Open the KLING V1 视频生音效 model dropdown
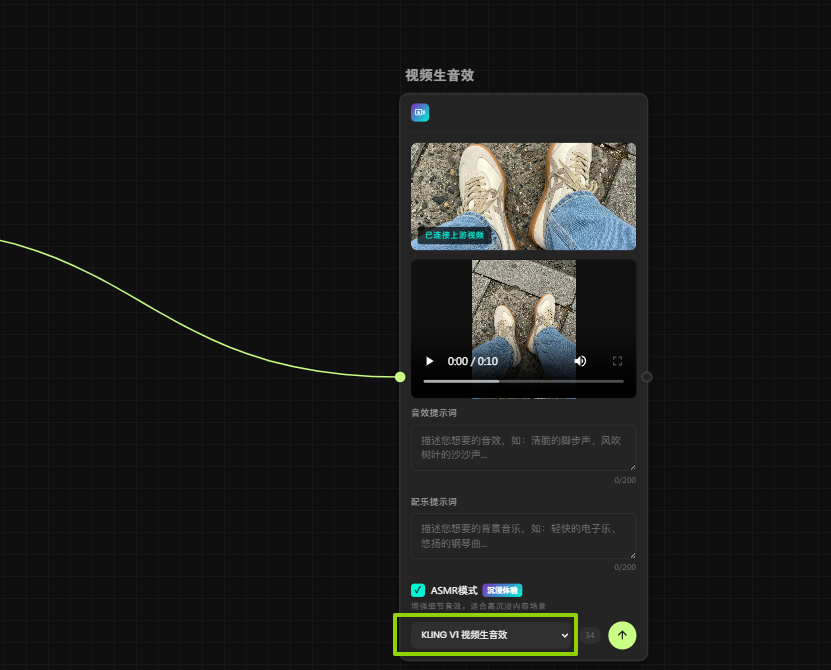Viewport: 831px width, 670px height. (493, 635)
